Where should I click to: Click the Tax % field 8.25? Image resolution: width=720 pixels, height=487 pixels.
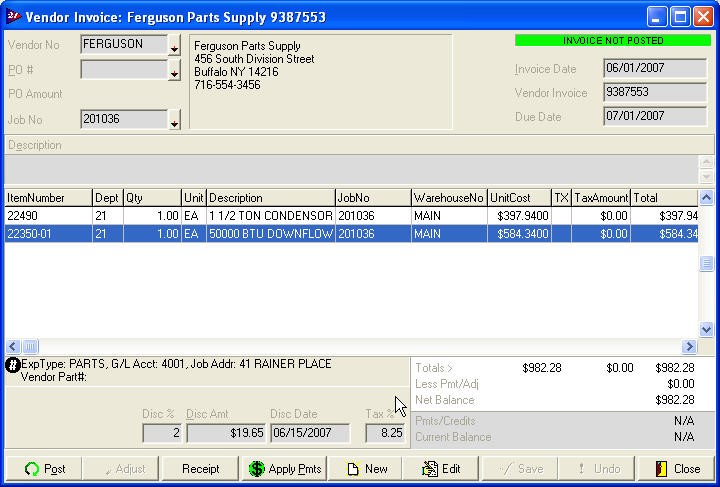tap(385, 433)
